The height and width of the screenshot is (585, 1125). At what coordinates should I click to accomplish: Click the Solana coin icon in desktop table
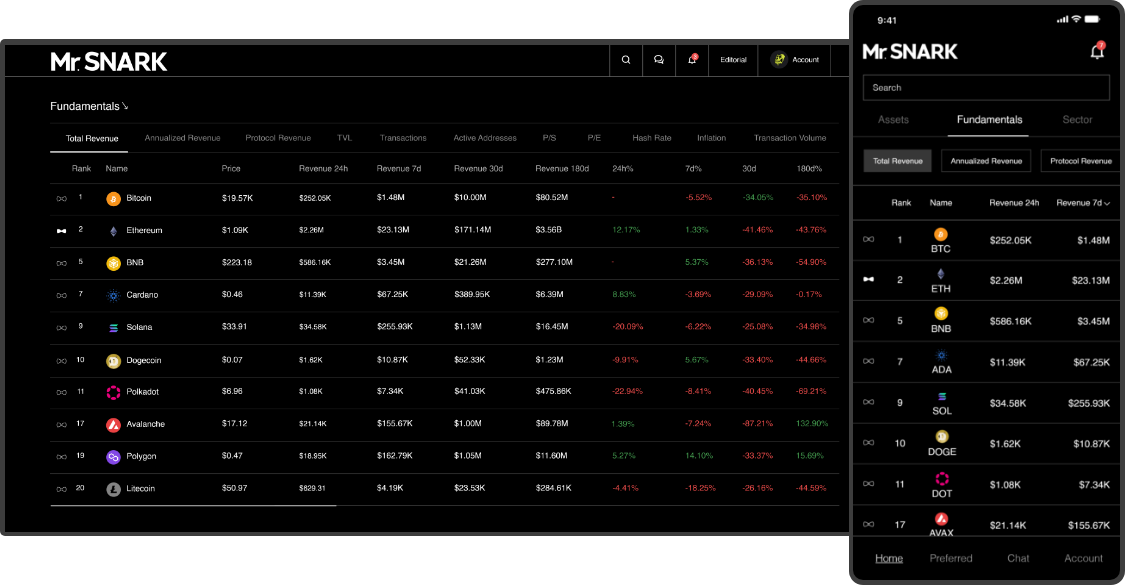[x=113, y=328]
